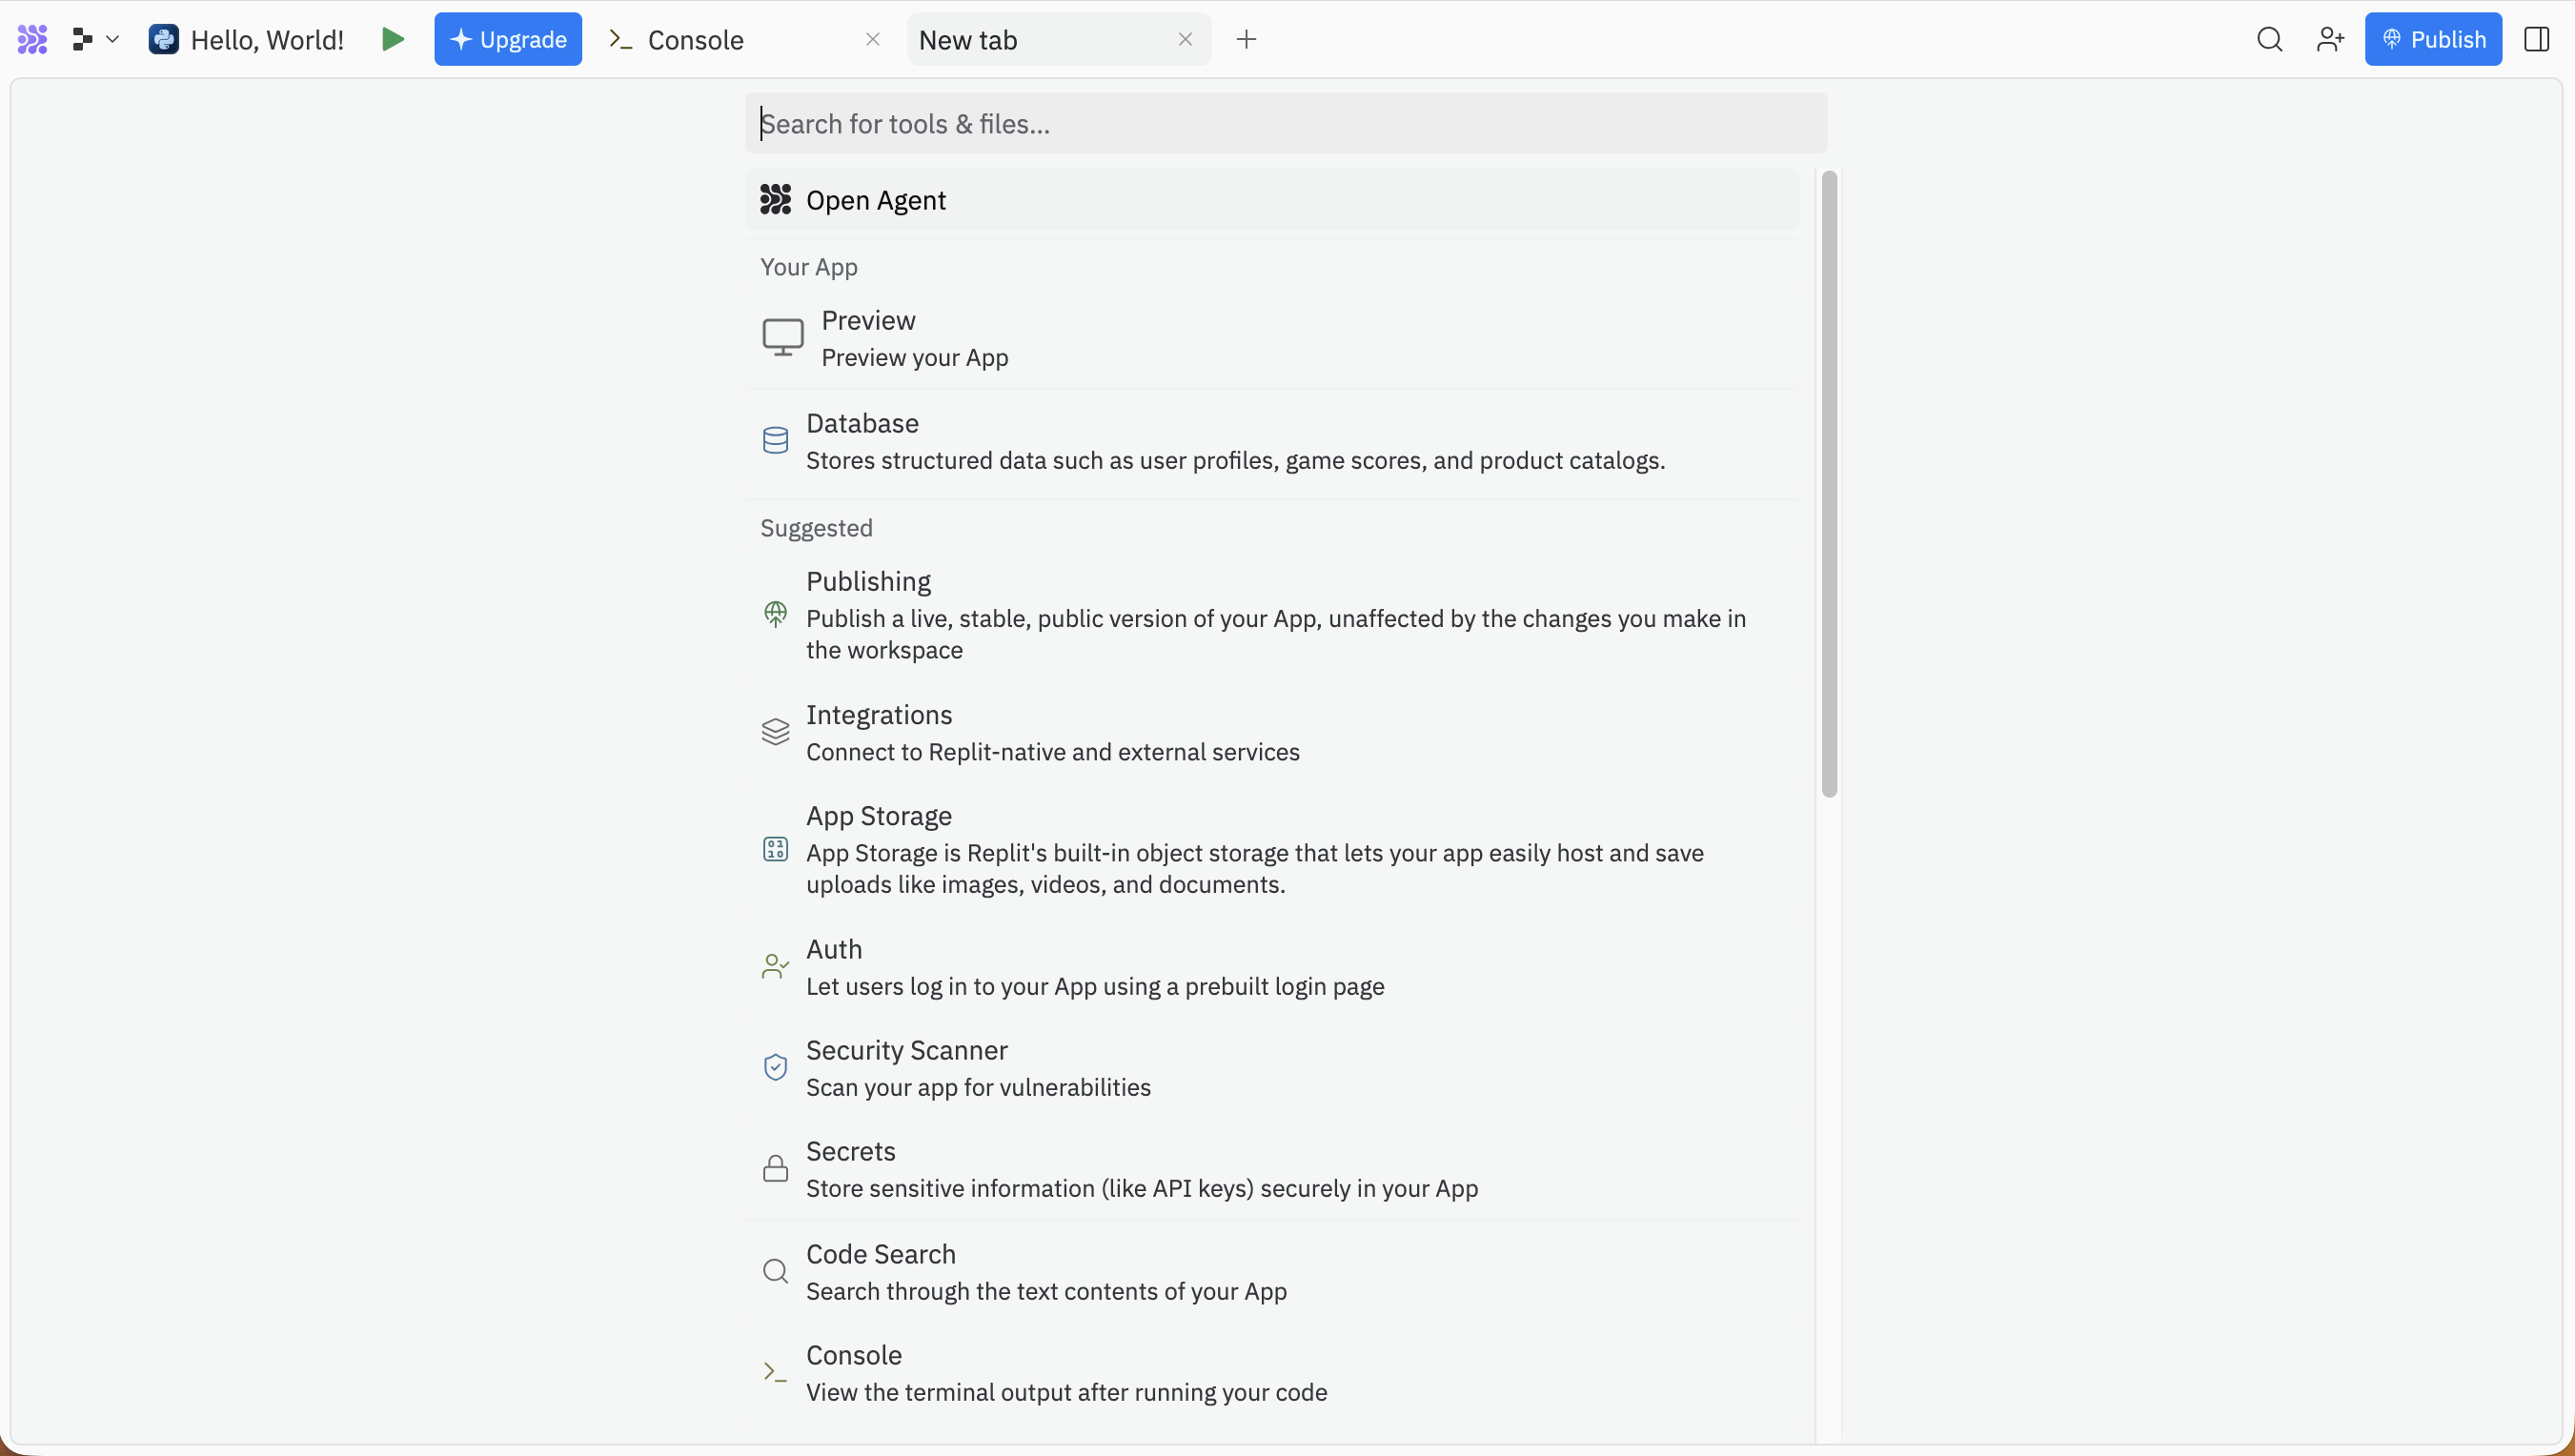The height and width of the screenshot is (1456, 2575).
Task: Toggle the right sidebar panel icon
Action: tap(2536, 39)
